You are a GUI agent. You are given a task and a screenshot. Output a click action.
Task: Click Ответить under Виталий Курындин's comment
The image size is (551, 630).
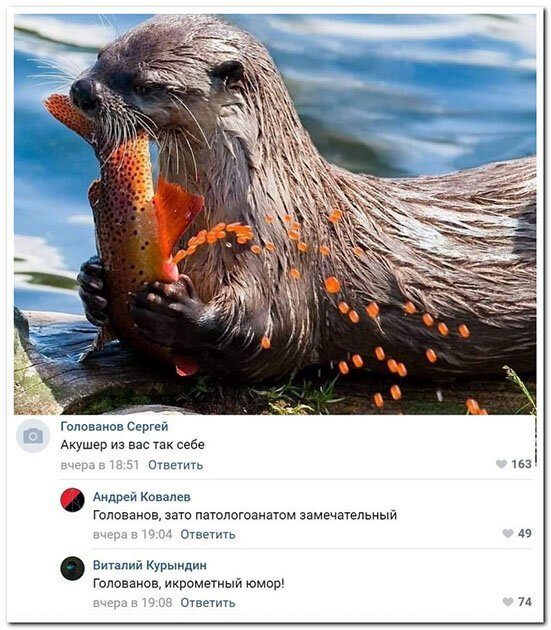(208, 603)
